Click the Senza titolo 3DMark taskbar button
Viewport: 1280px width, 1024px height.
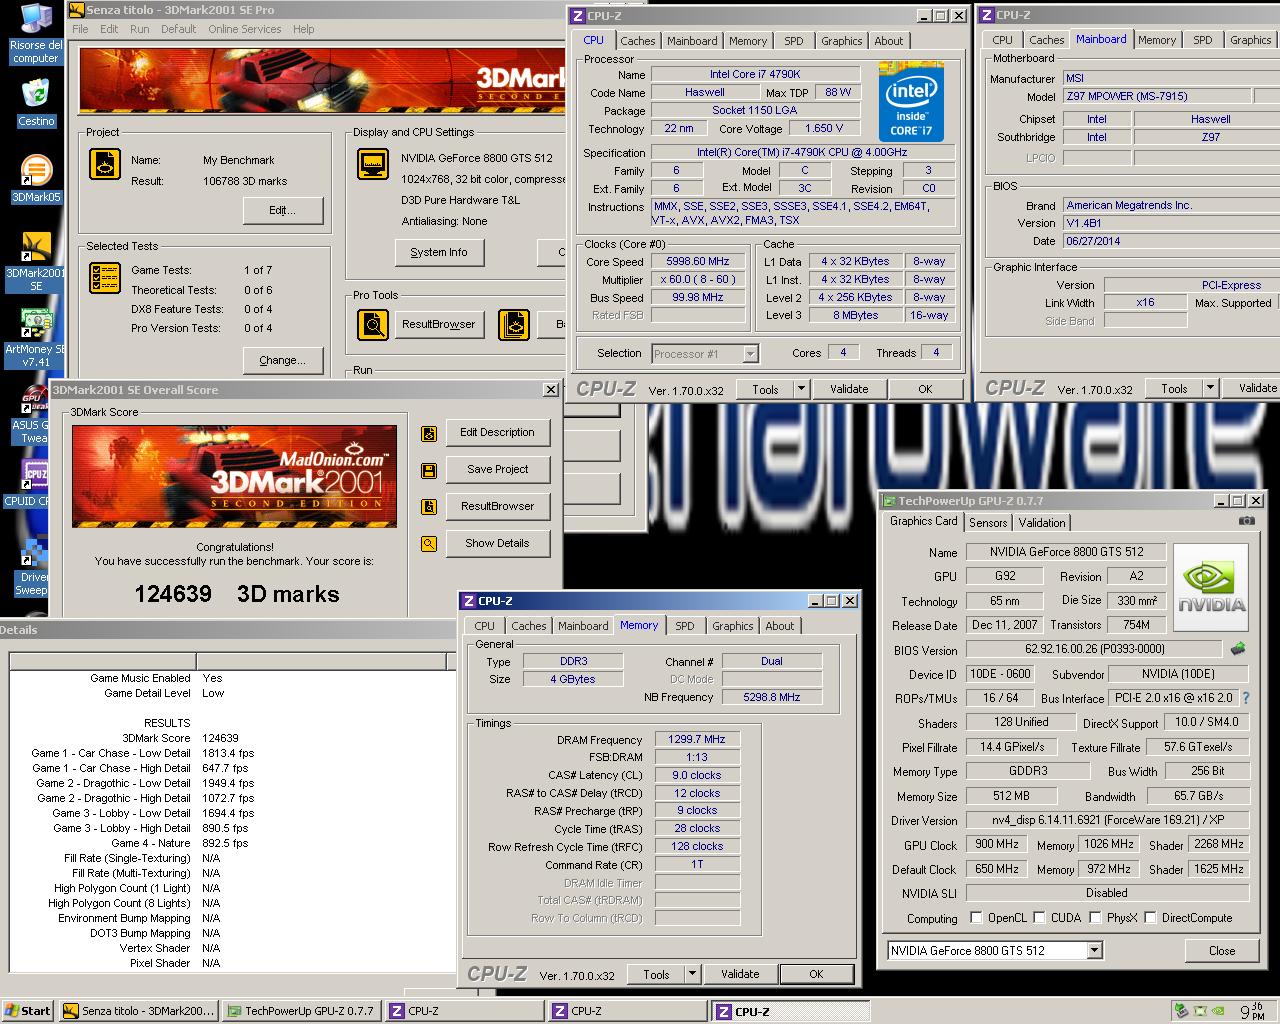pos(138,1011)
